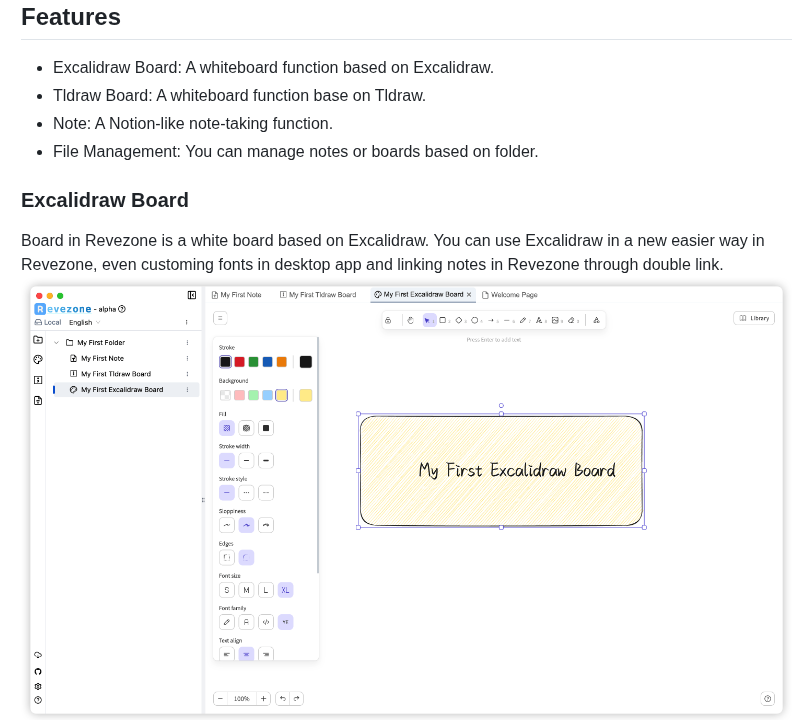Viewport: 810px width, 720px height.
Task: Click the Revezone logo
Action: [63, 309]
